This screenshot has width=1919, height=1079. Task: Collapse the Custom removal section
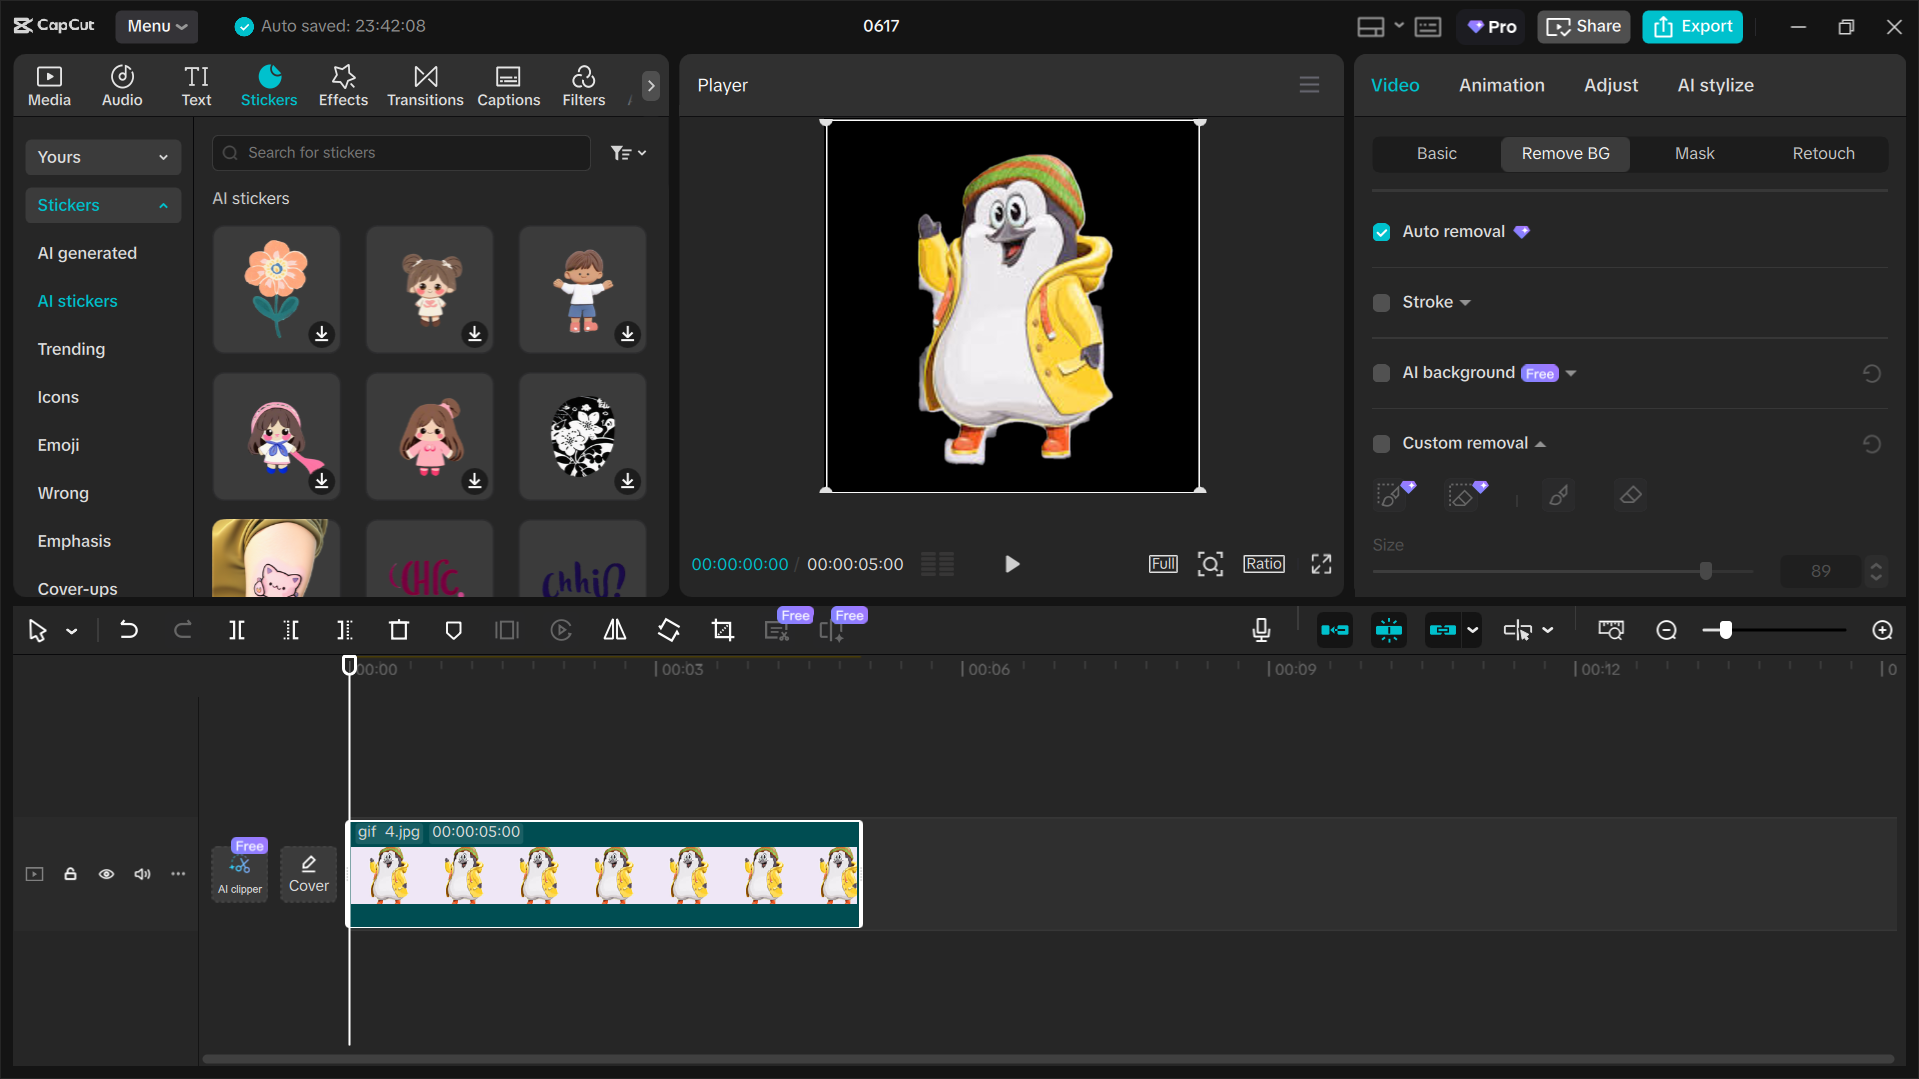click(x=1541, y=443)
